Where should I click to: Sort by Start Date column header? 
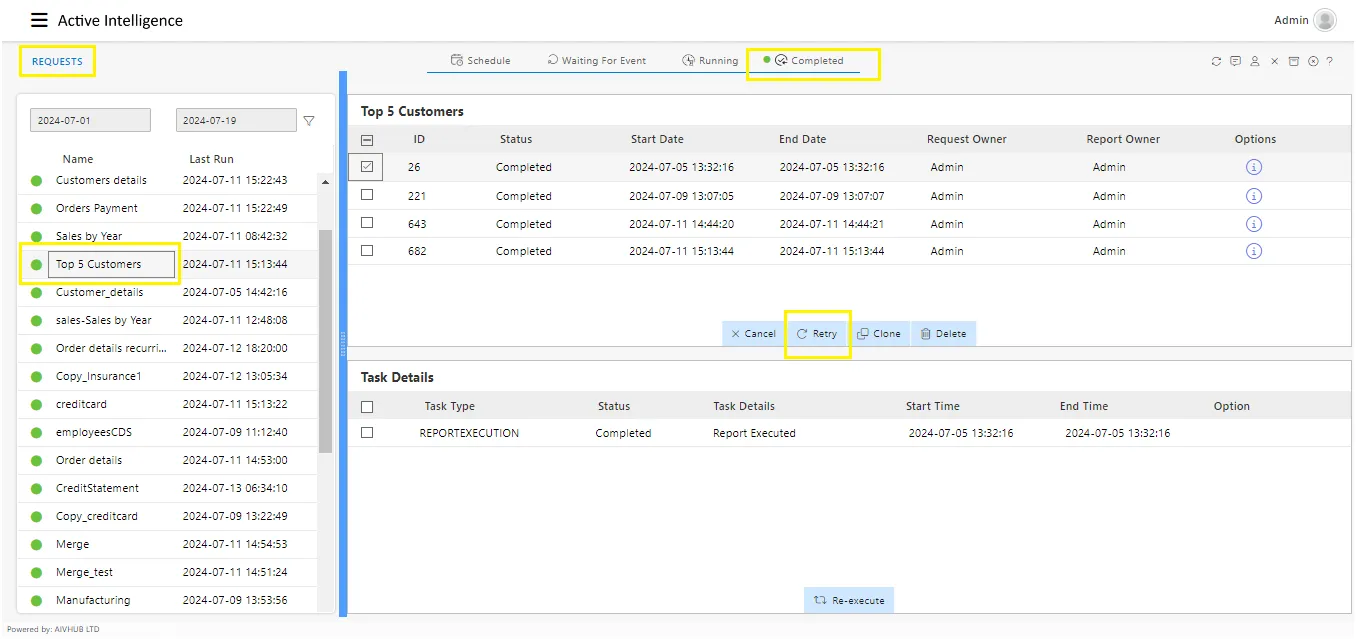[657, 140]
